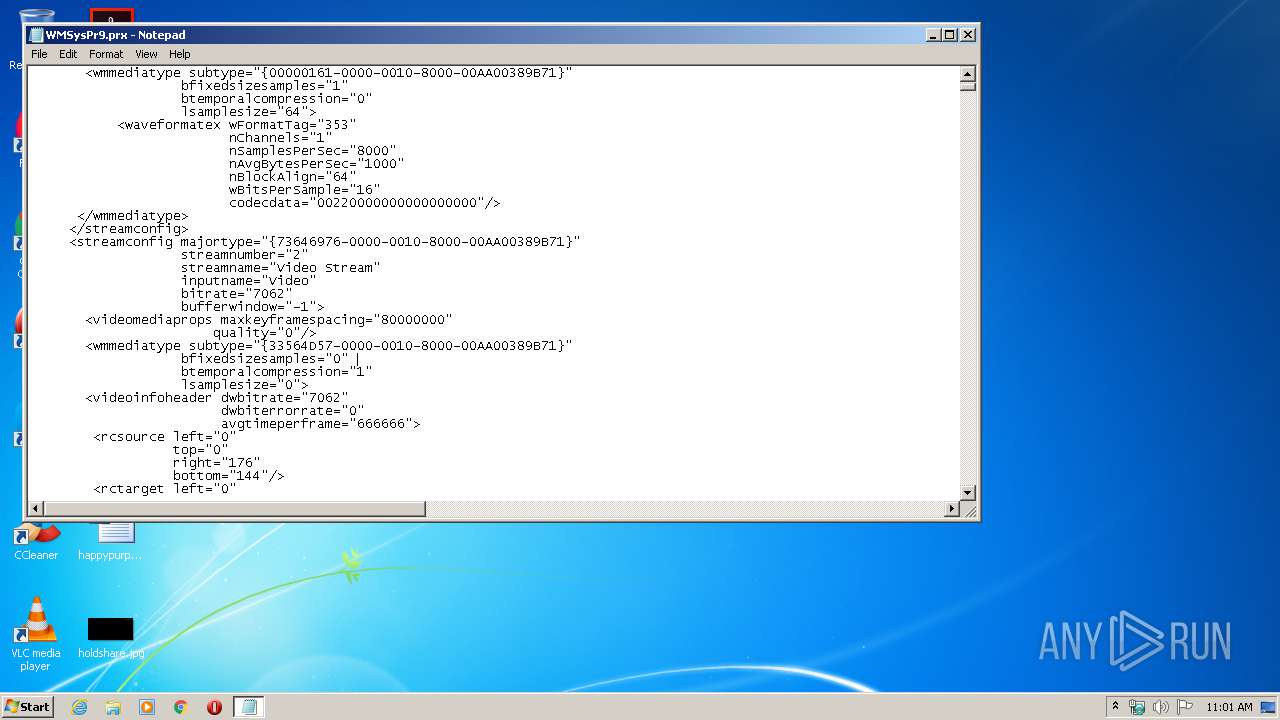Click the quality="0" line
1280x720 pixels.
264,333
